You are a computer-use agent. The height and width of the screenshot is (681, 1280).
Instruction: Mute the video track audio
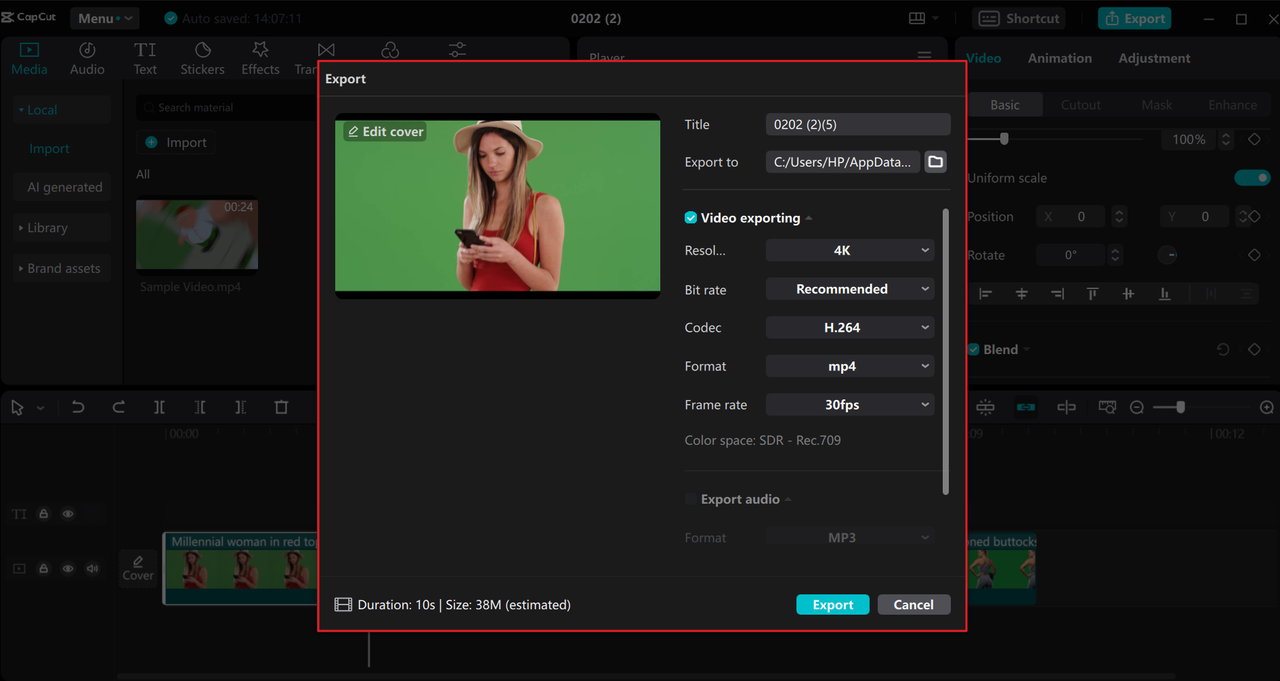coord(92,568)
